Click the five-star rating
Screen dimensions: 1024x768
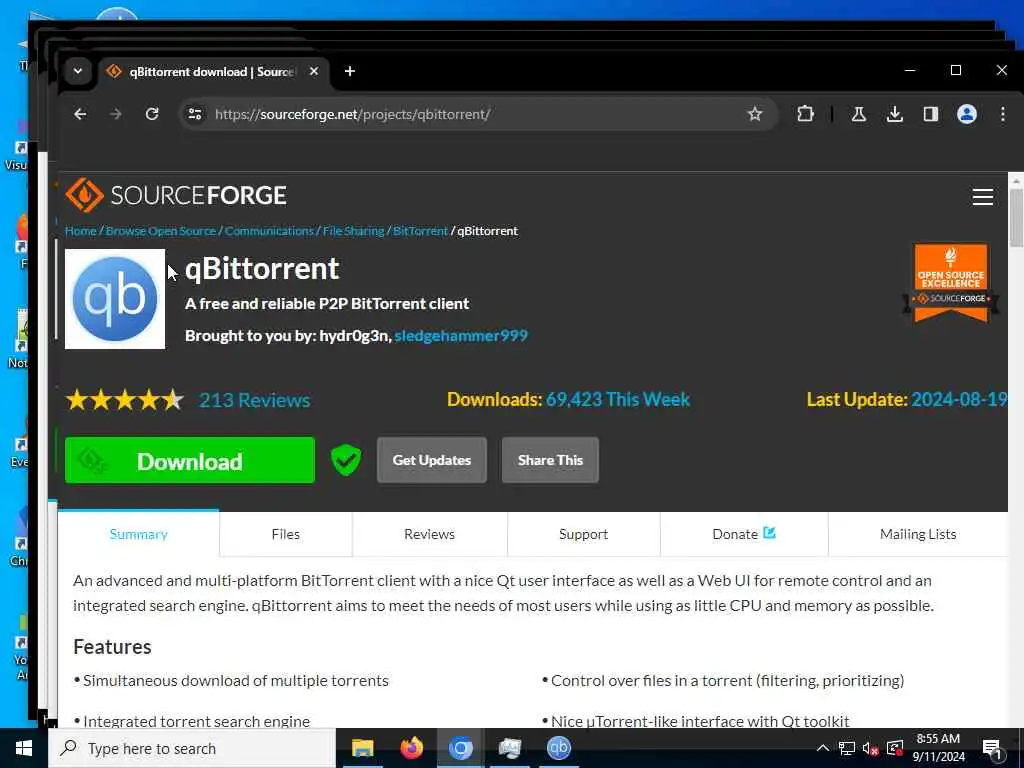point(125,400)
